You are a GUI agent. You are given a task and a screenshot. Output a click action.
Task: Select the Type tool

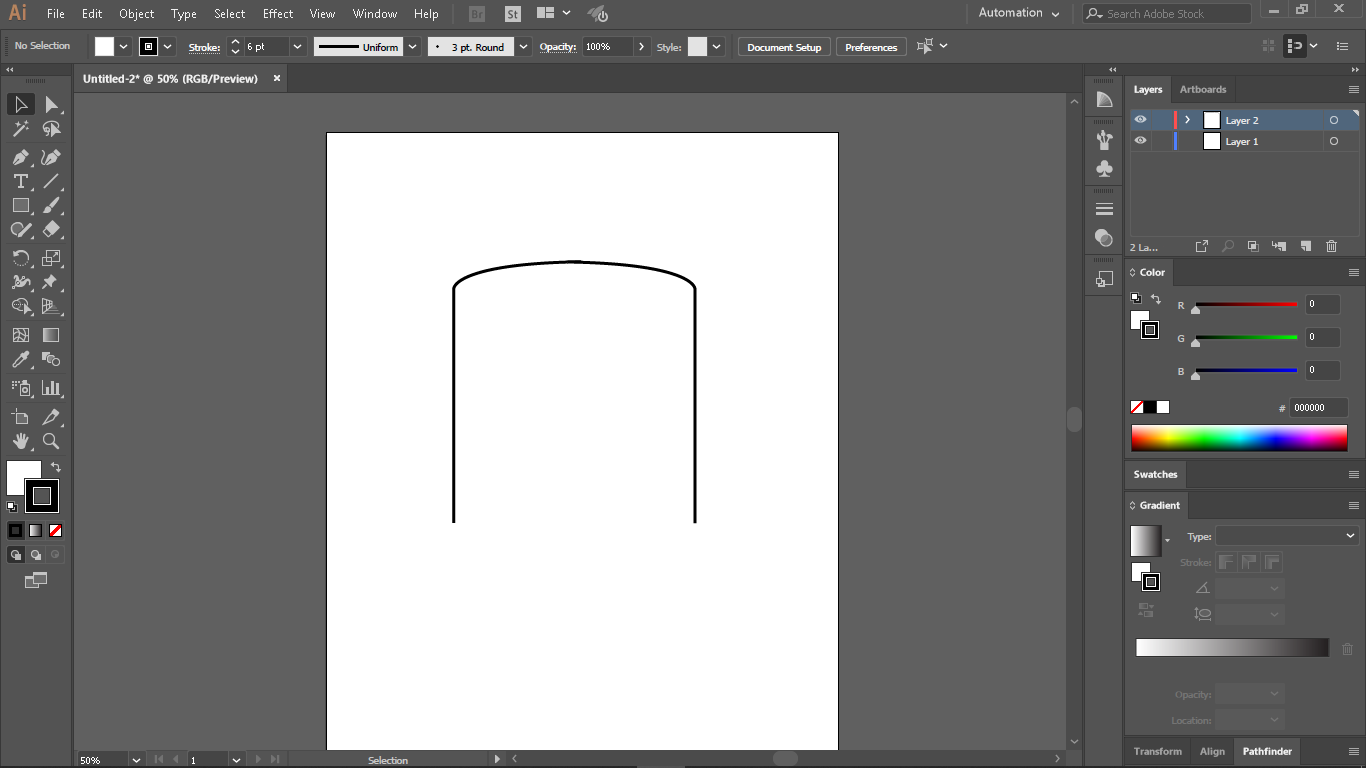20,181
